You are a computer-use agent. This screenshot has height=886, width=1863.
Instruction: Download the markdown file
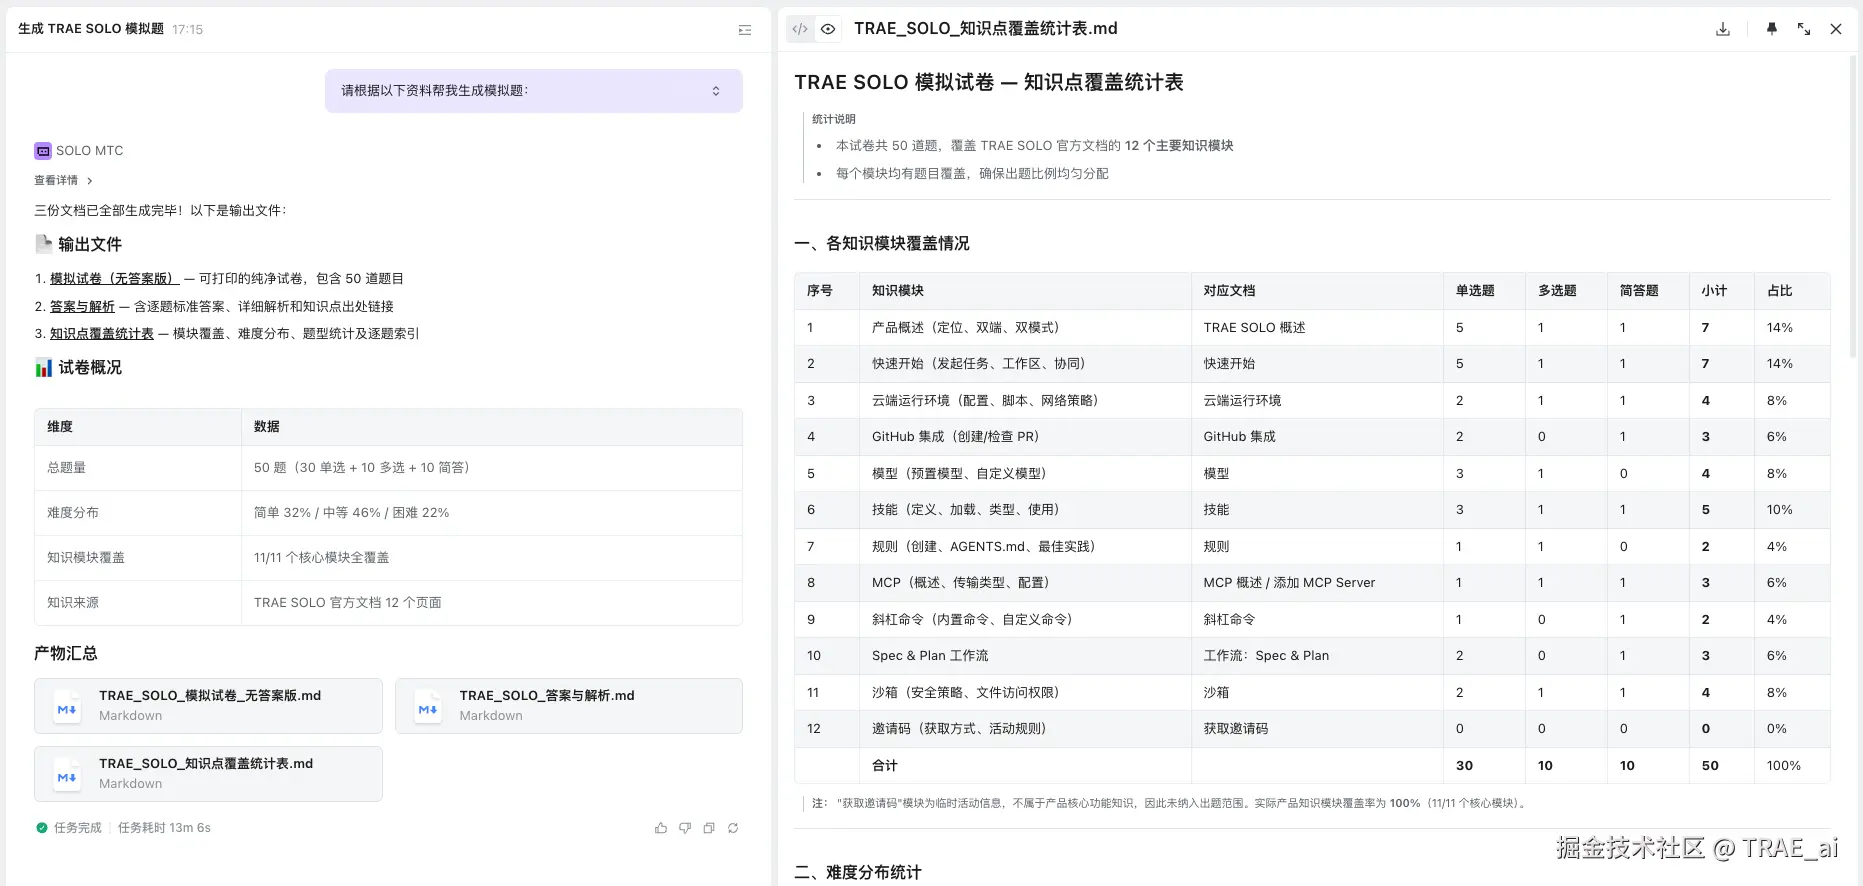click(x=1723, y=29)
